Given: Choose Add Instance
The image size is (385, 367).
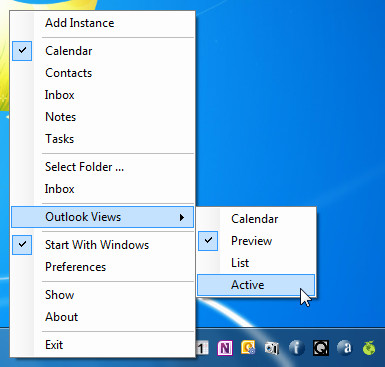Looking at the screenshot, I should point(102,23).
